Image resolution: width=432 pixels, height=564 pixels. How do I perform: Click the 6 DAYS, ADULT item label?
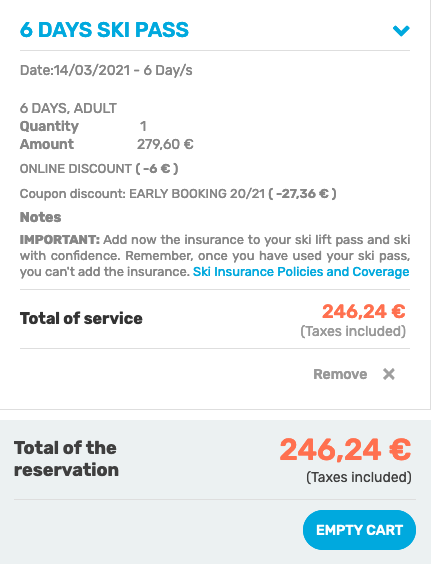coord(68,108)
